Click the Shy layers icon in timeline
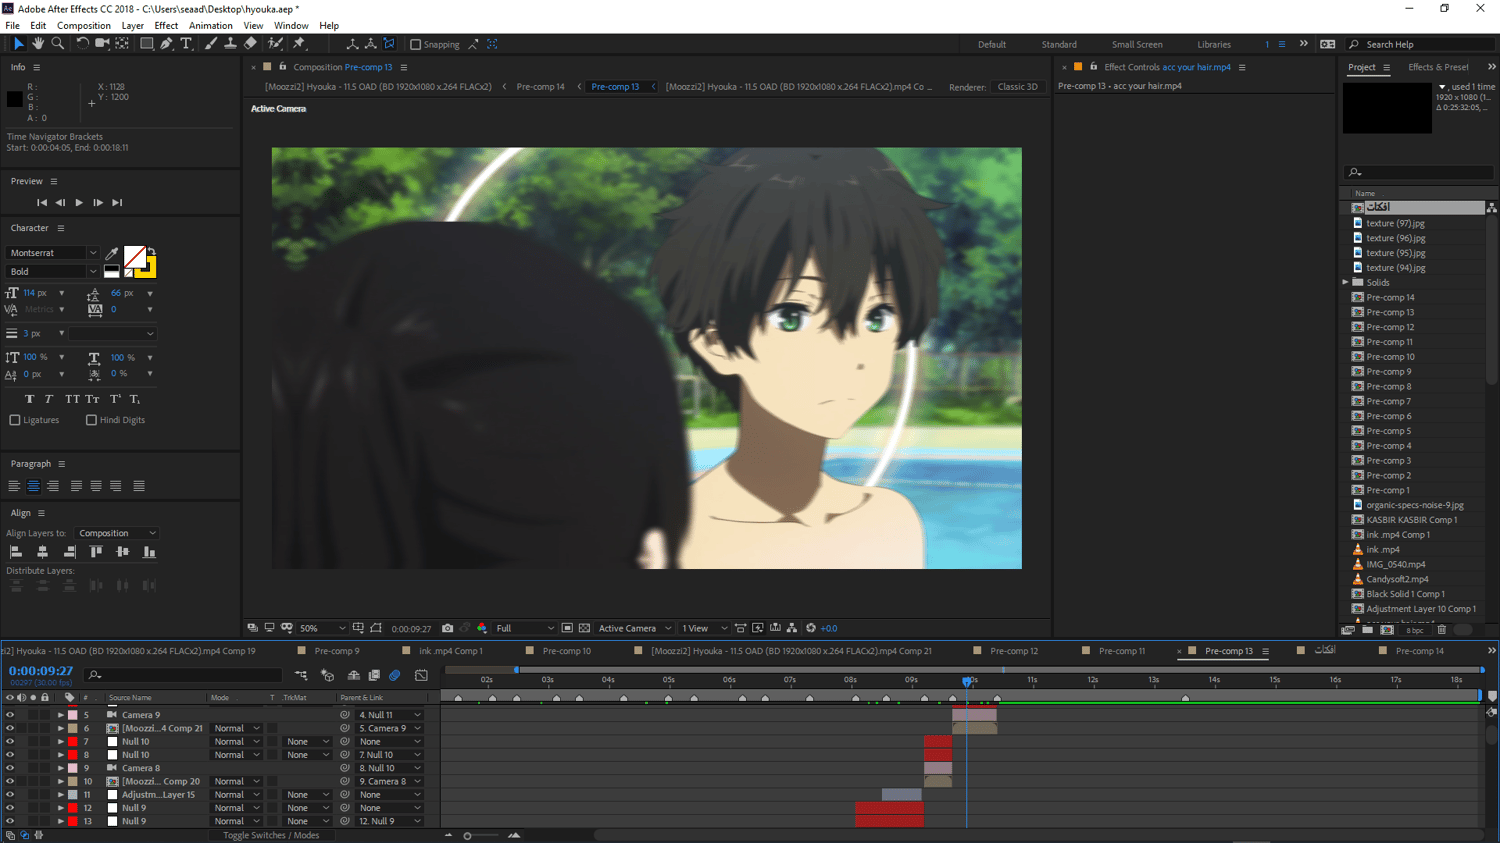The width and height of the screenshot is (1500, 843). point(353,676)
